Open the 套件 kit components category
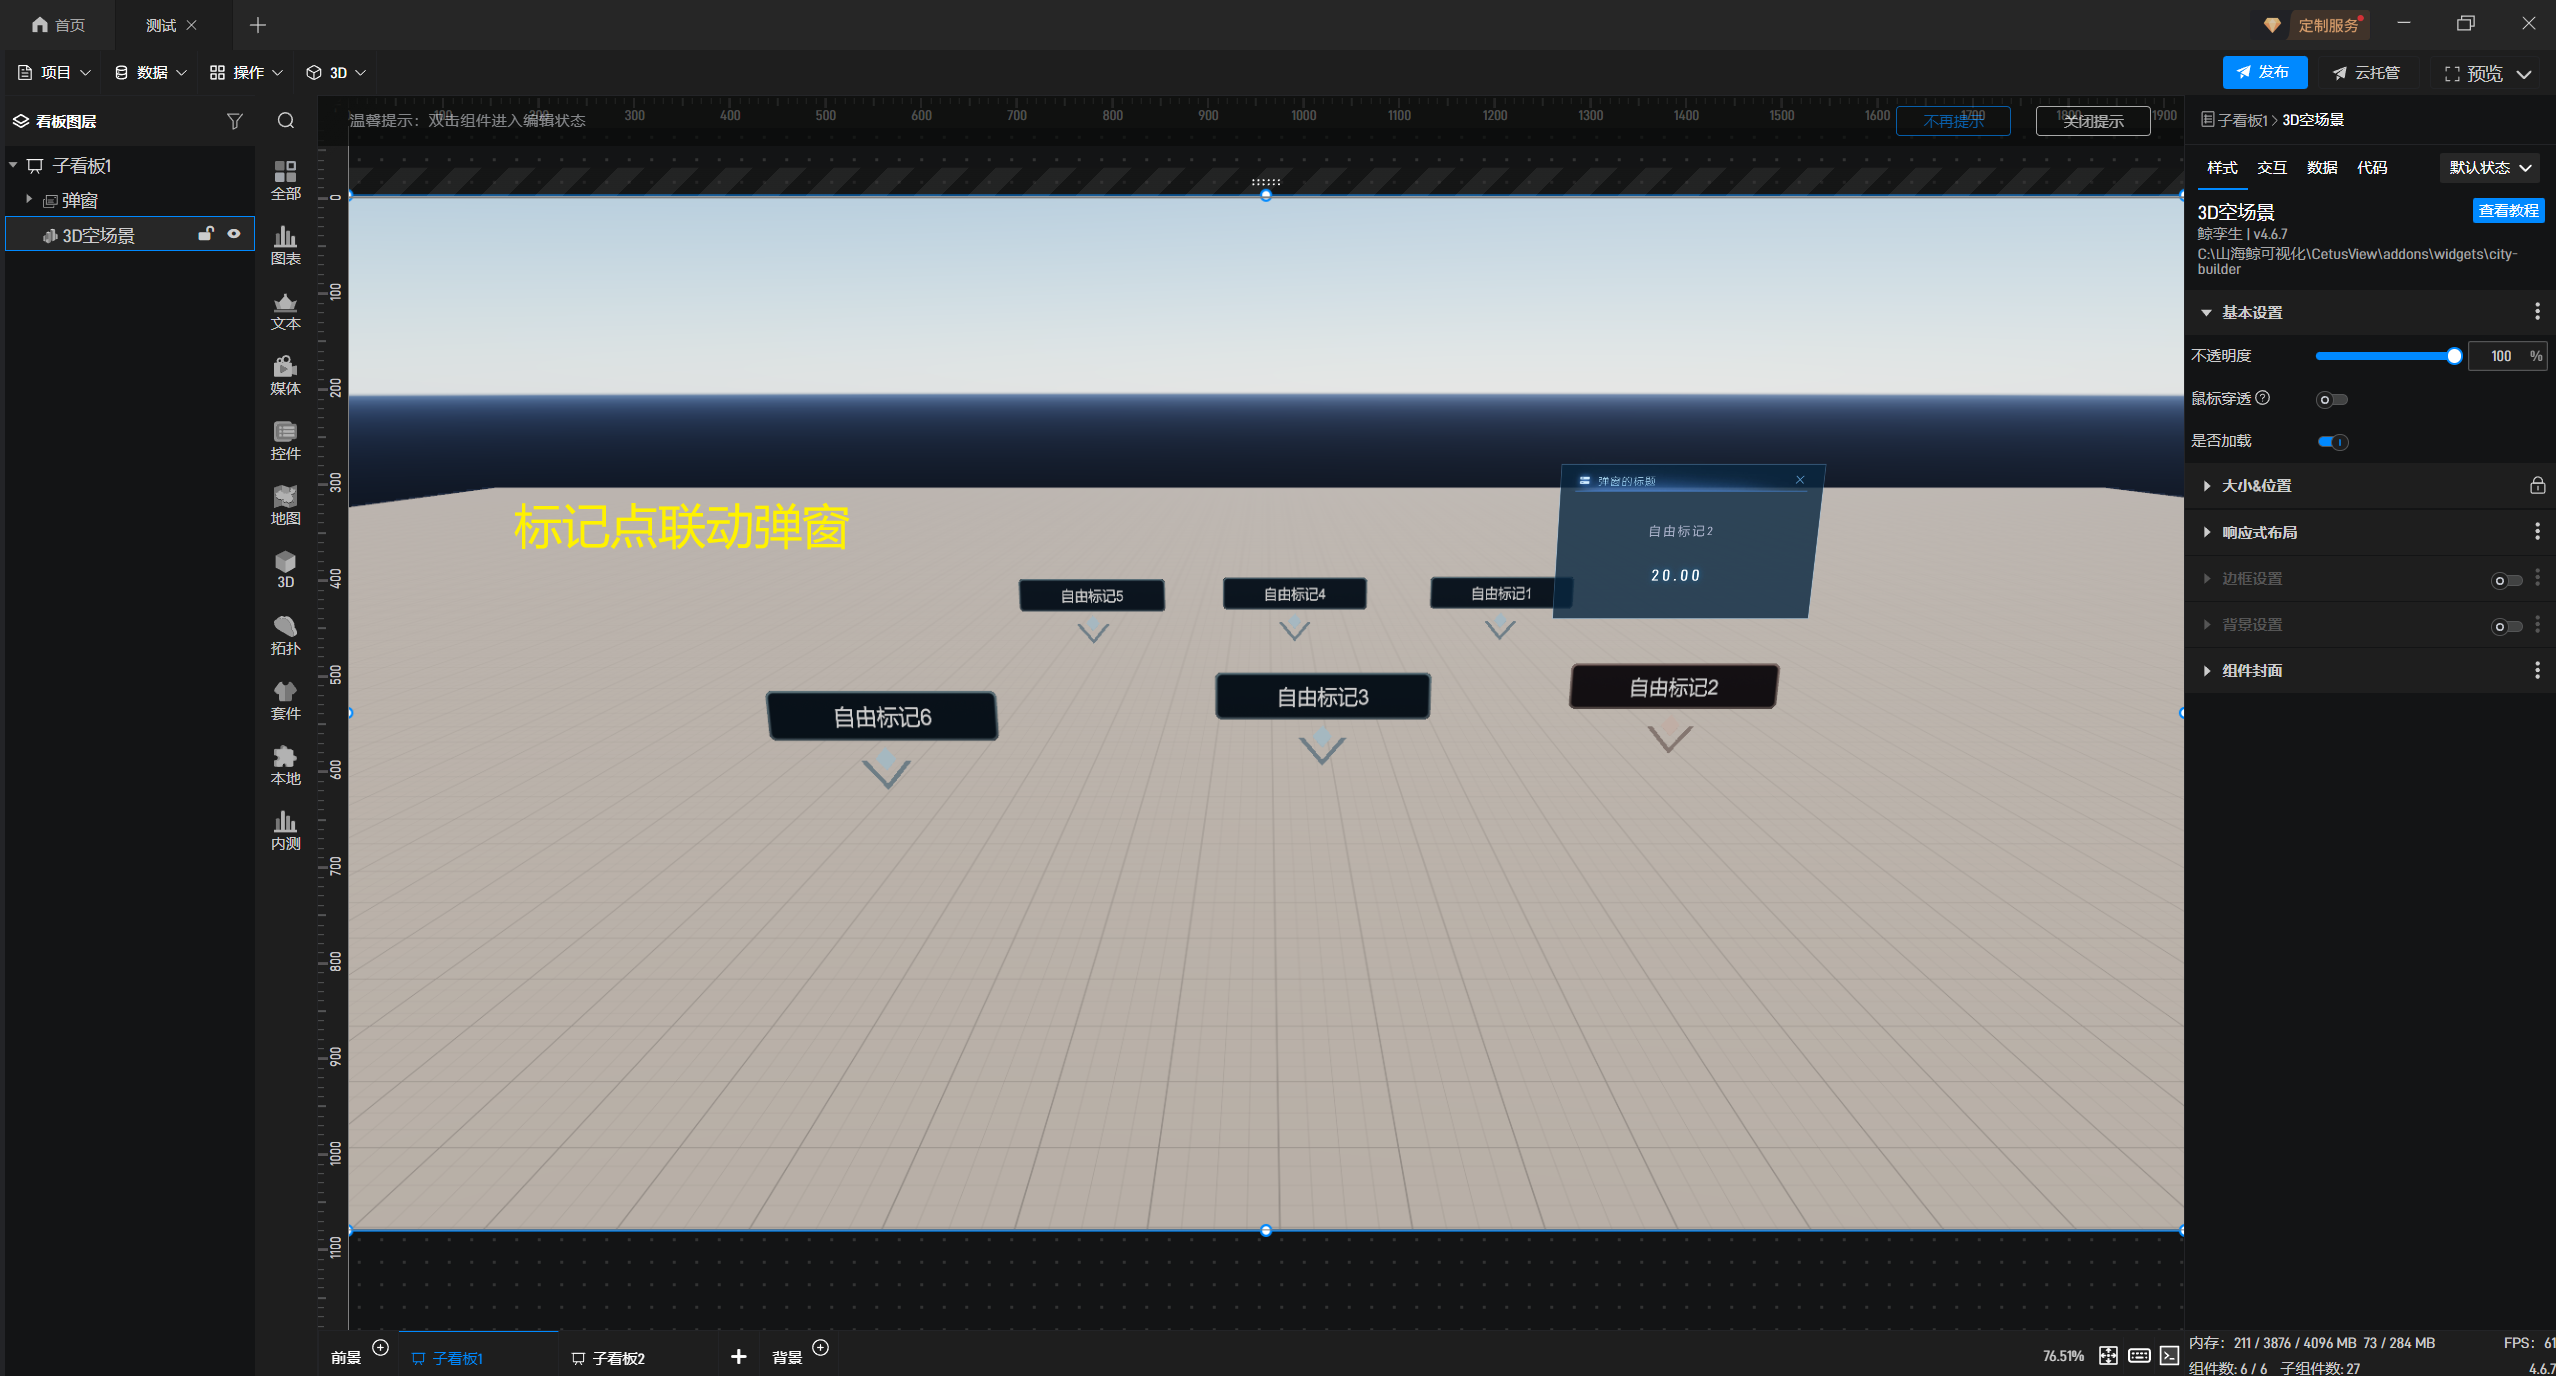This screenshot has width=2556, height=1376. pyautogui.click(x=285, y=700)
